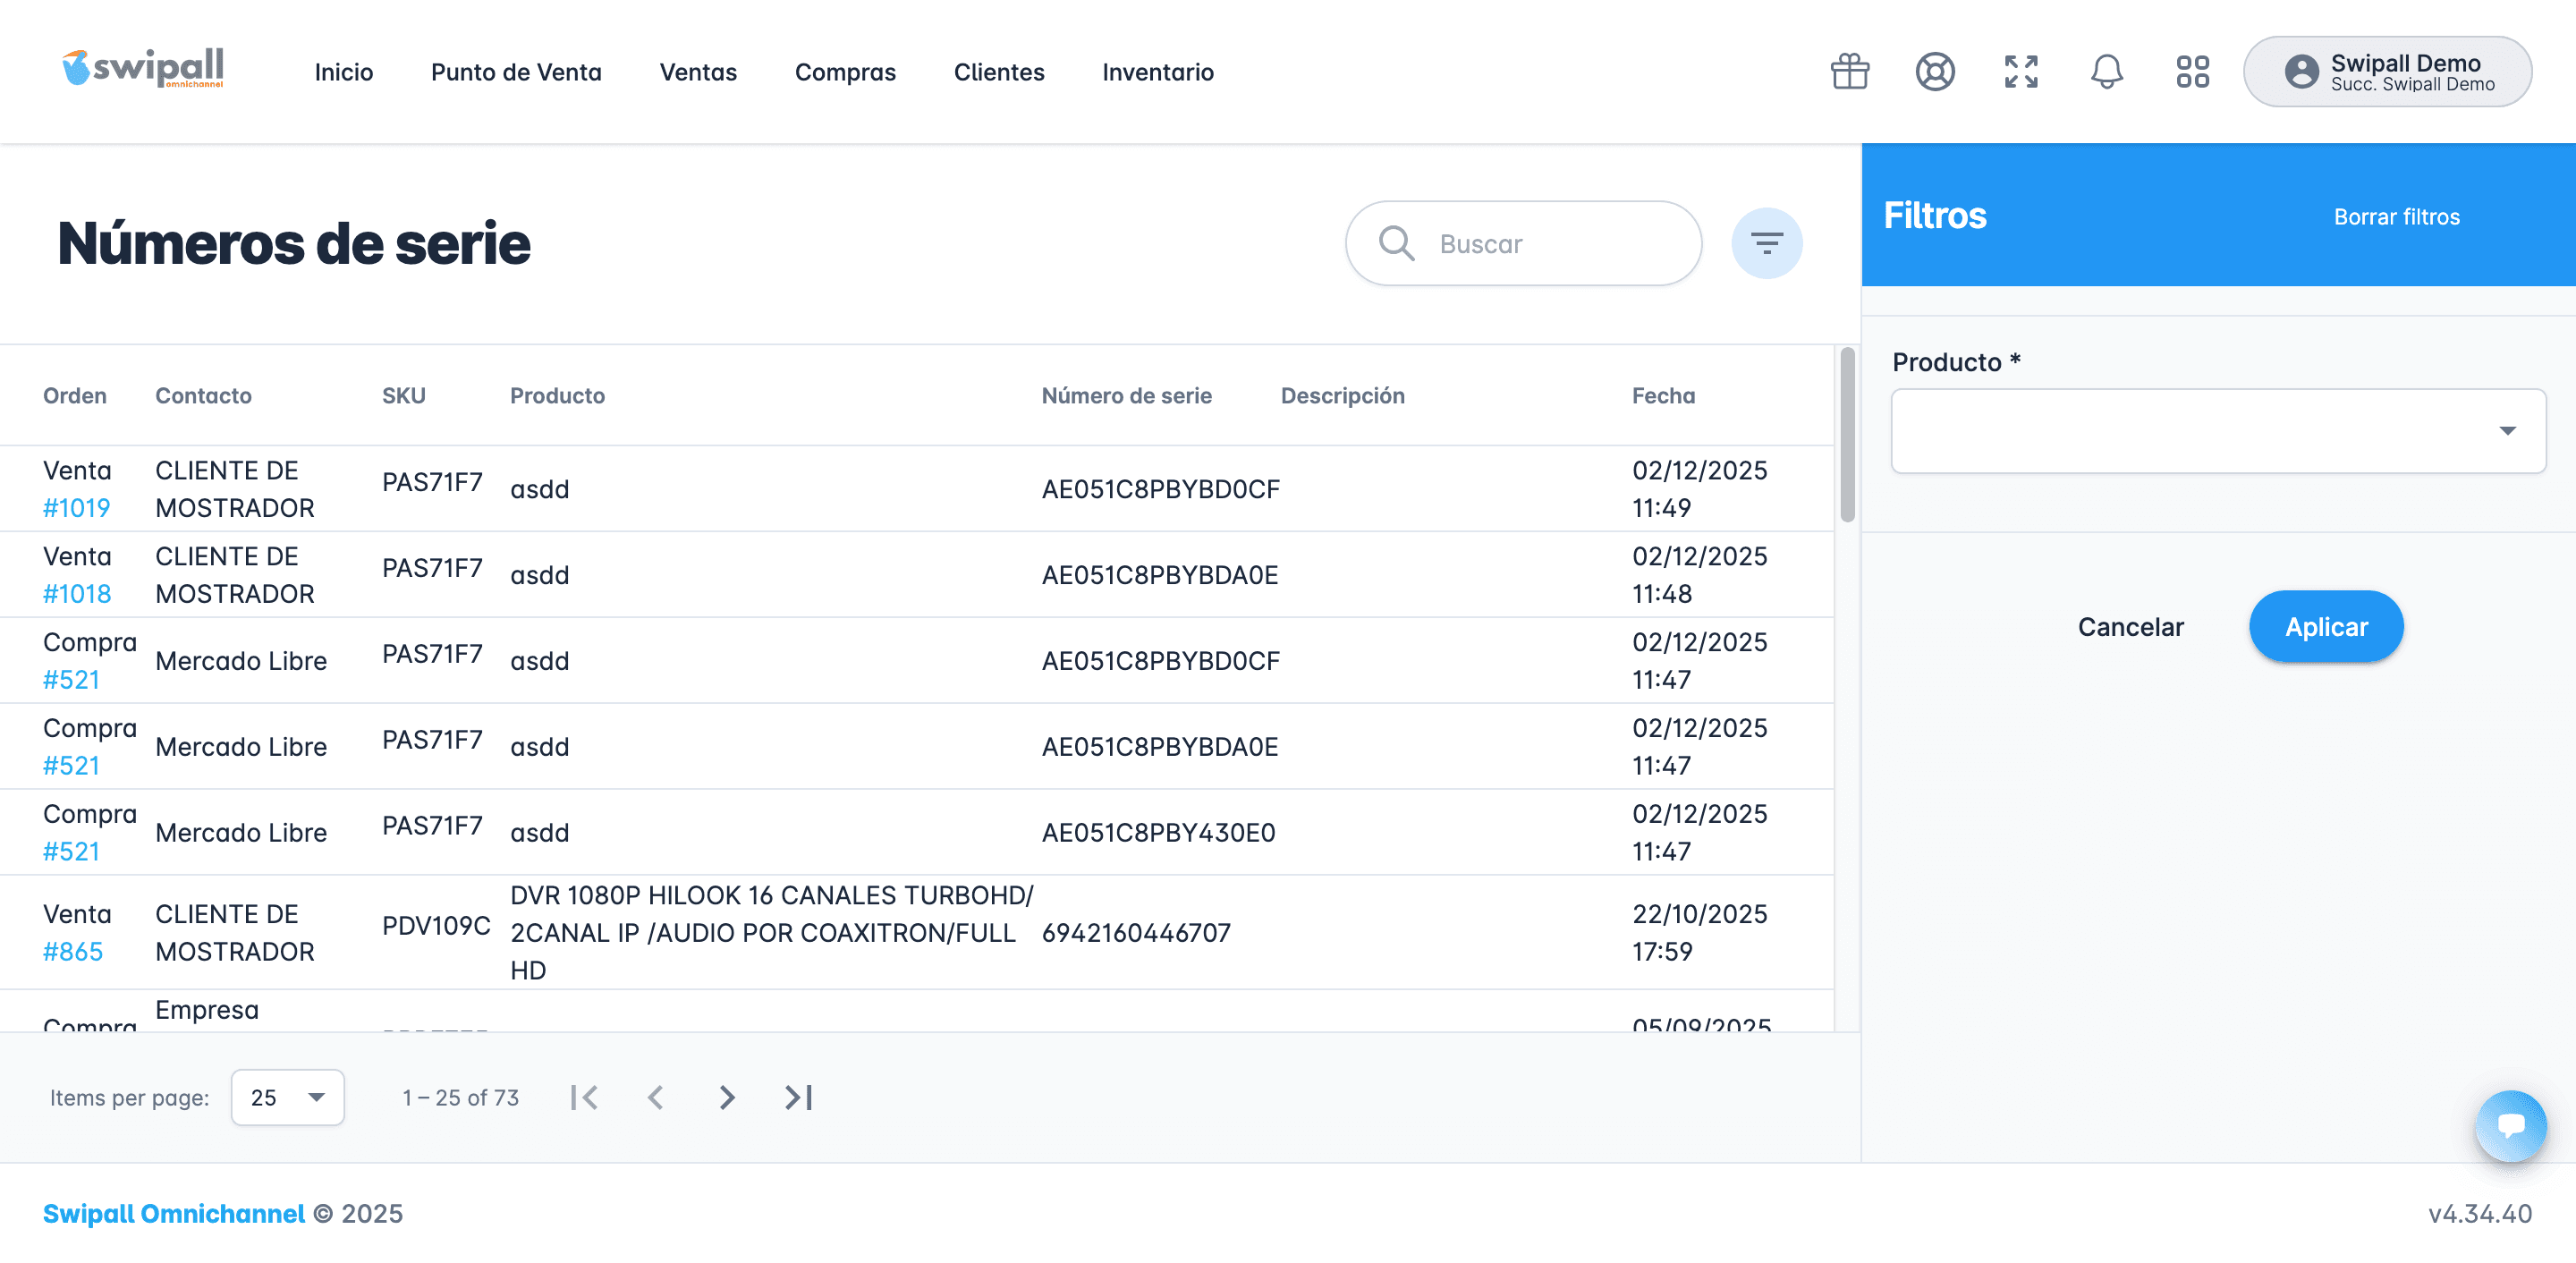Click the help lifebuoy icon
Image resolution: width=2576 pixels, height=1263 pixels.
(x=1934, y=72)
